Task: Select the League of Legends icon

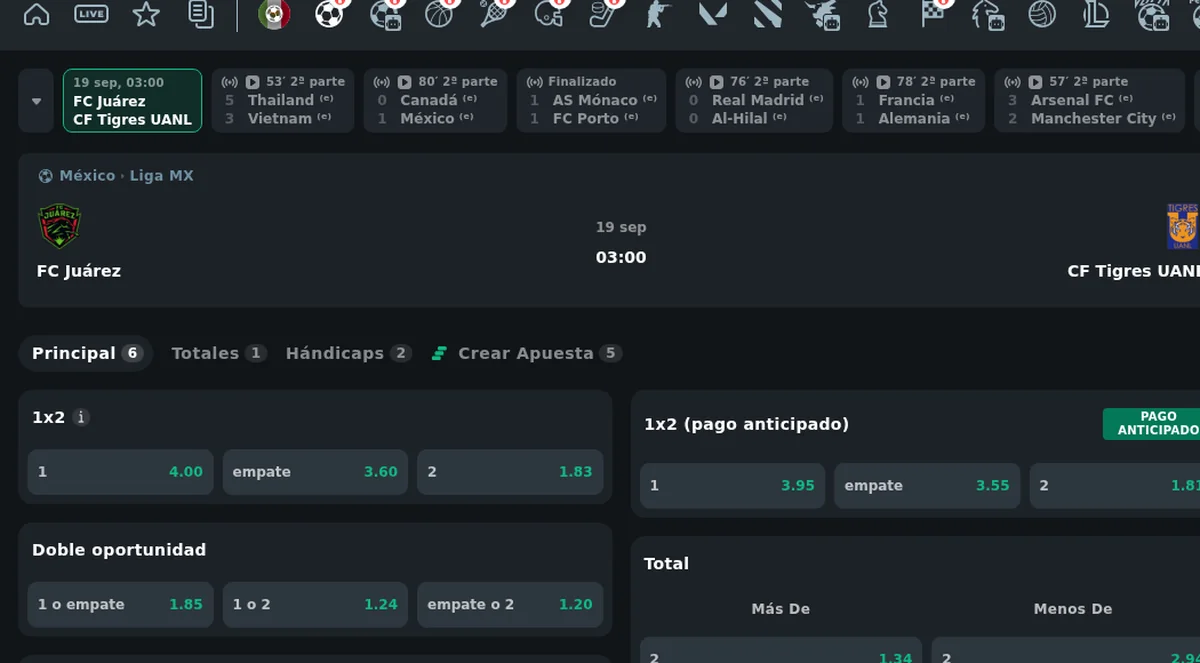Action: point(1097,14)
